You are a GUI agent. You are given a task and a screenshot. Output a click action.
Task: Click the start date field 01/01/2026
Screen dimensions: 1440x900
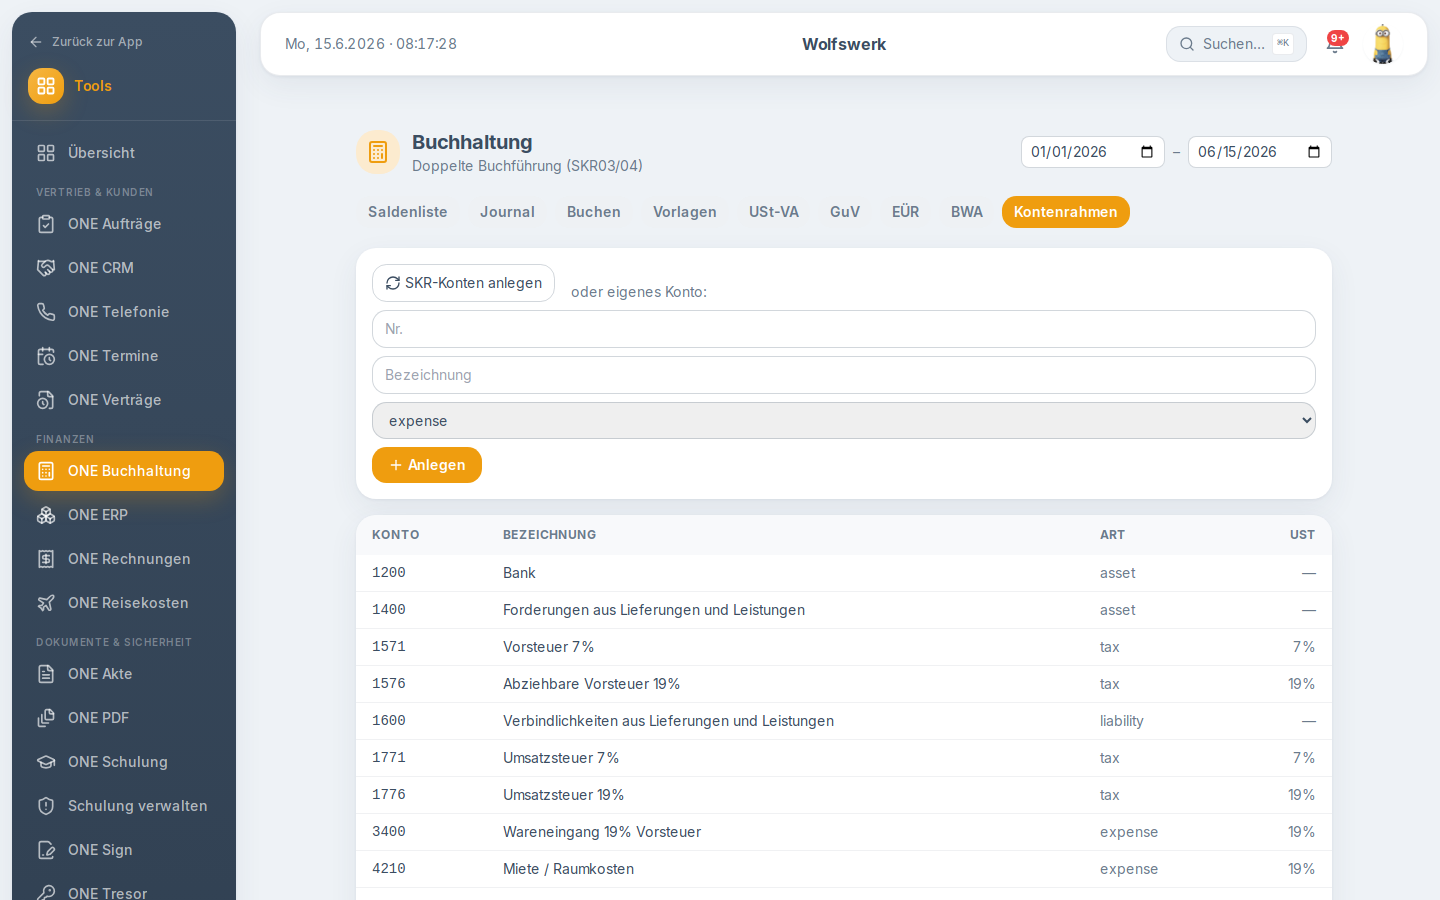[x=1092, y=152]
